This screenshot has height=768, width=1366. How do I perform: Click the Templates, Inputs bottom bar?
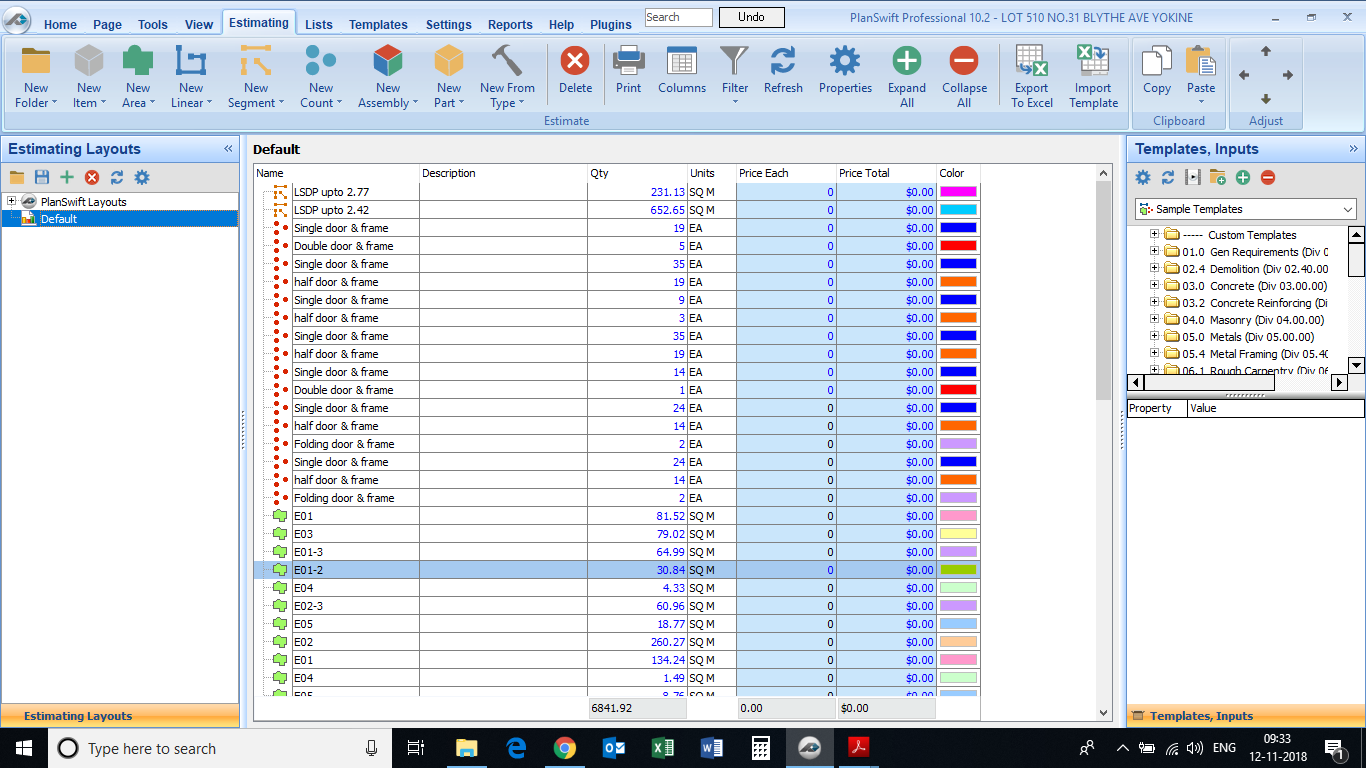[x=1246, y=716]
